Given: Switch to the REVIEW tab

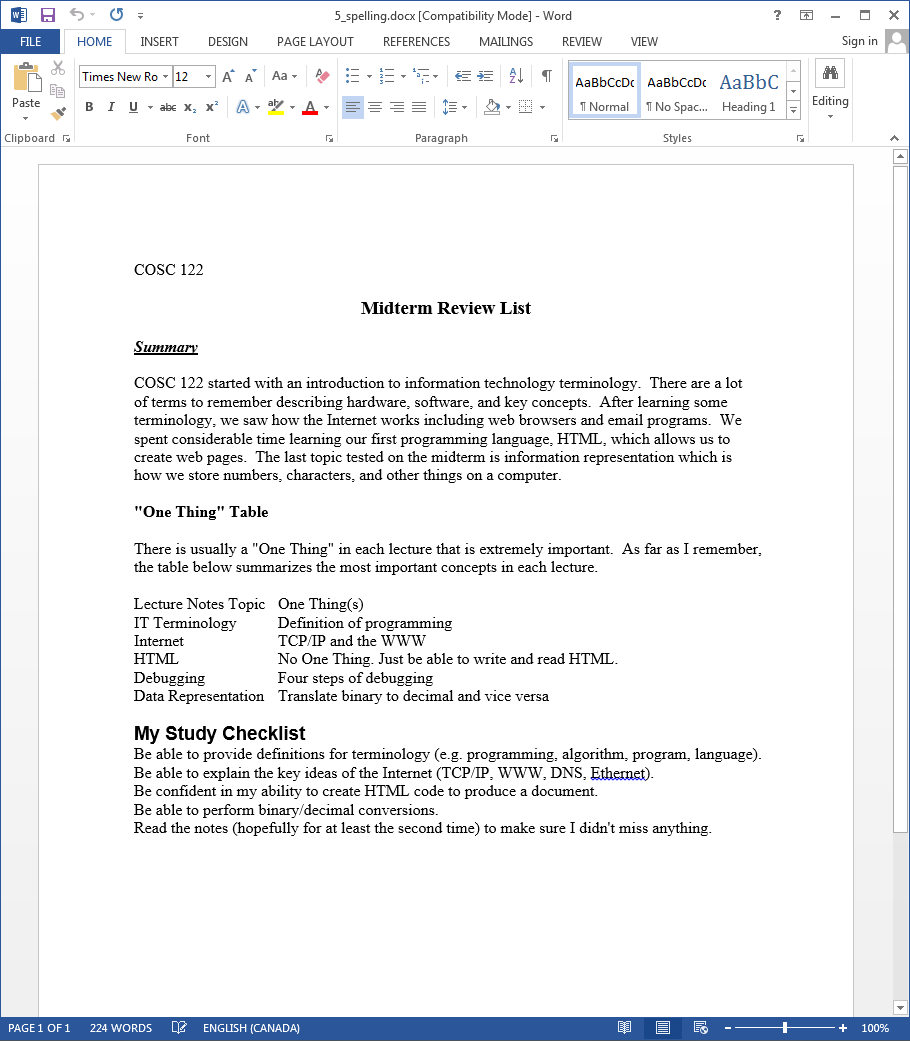Looking at the screenshot, I should click(x=581, y=42).
